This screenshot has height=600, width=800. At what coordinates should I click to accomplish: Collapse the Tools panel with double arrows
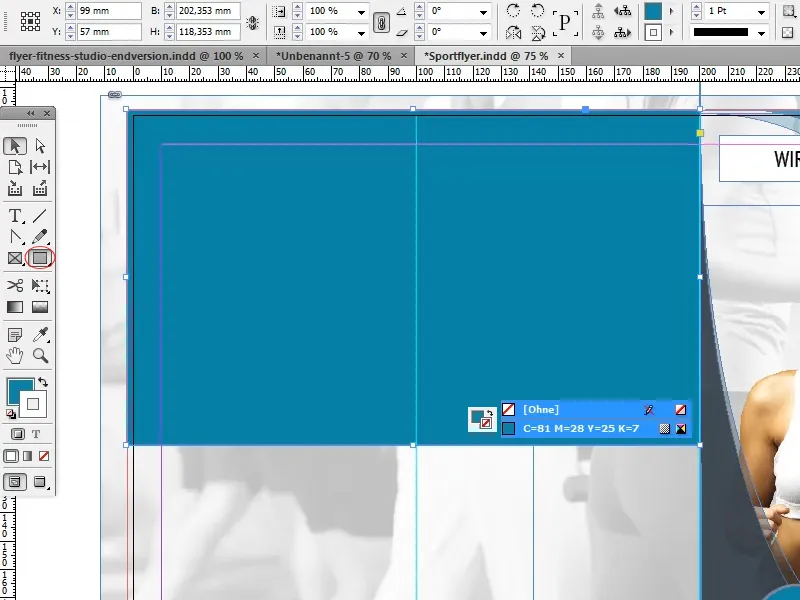coord(31,113)
